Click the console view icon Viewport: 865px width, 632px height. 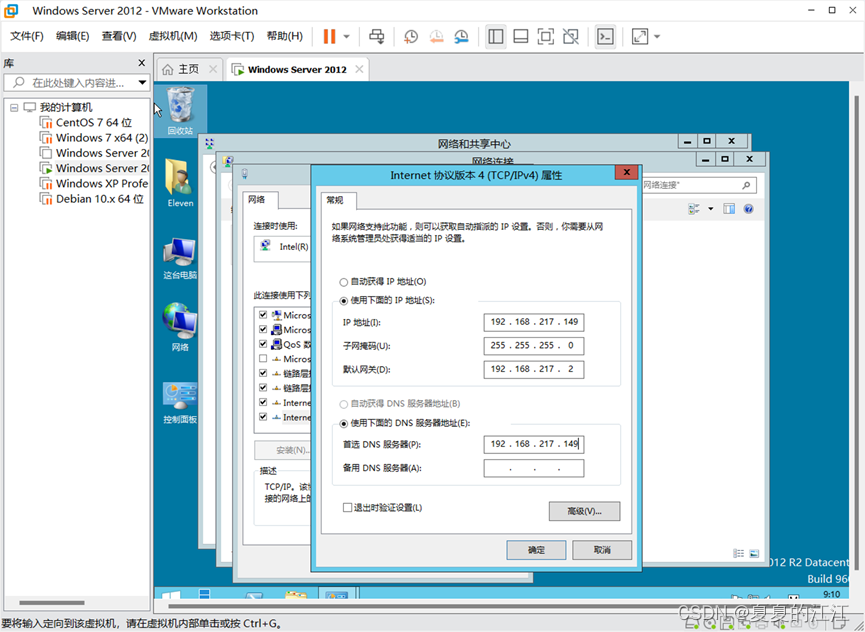pos(605,36)
